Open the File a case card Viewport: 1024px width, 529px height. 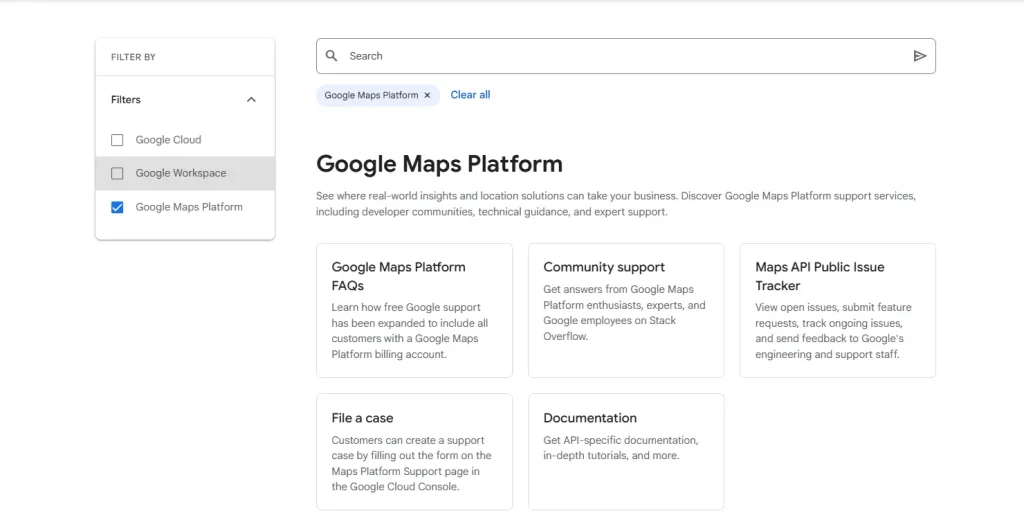point(414,451)
